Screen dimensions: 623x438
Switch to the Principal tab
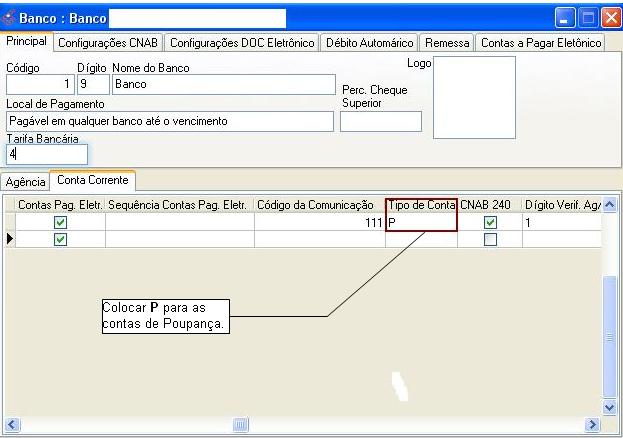coord(28,43)
